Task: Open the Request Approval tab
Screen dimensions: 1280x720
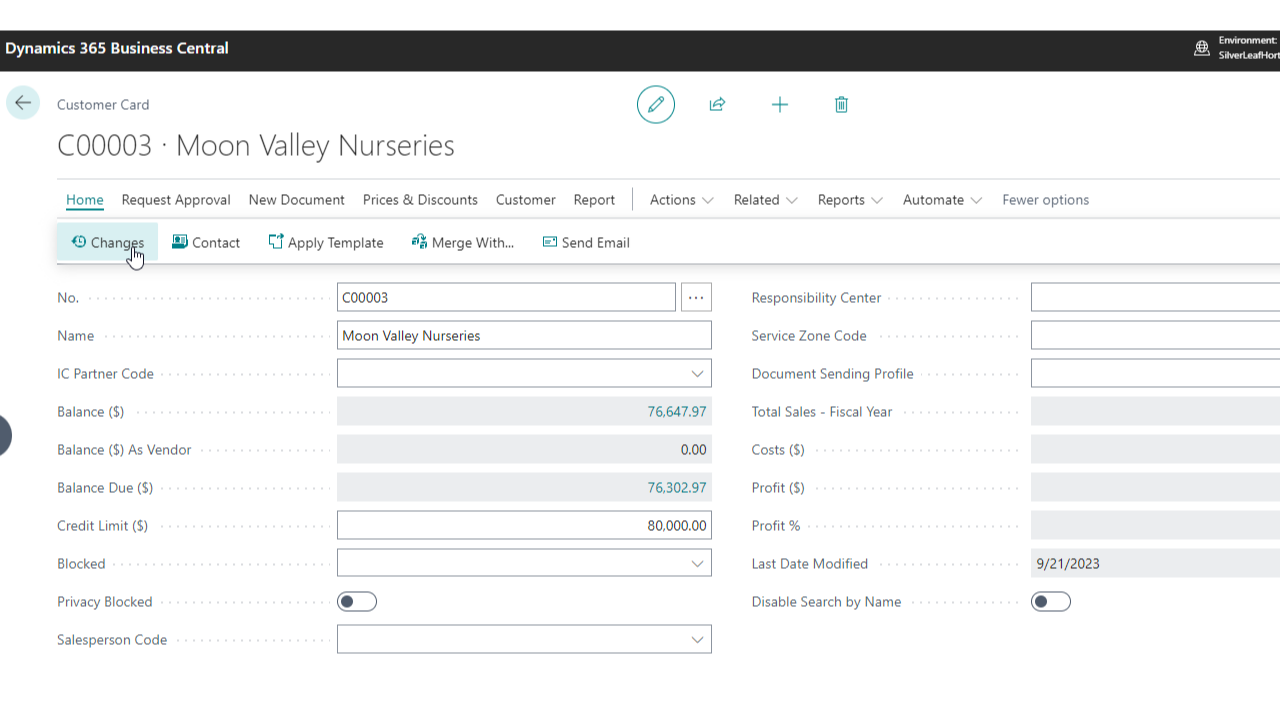Action: 176,199
